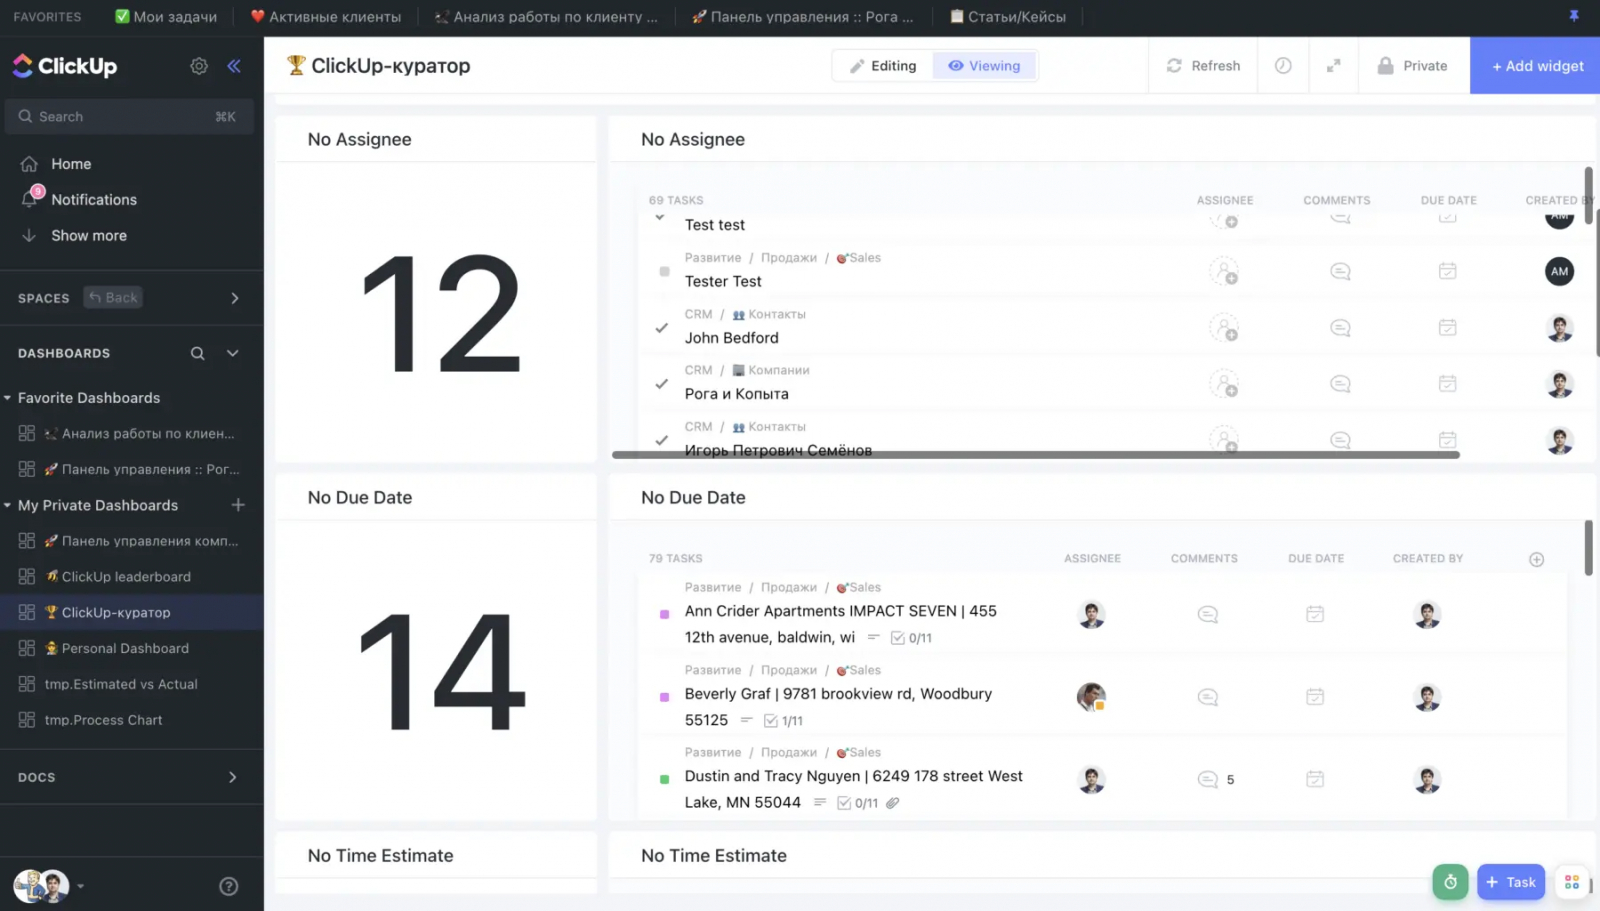Collapse the sidebar with double chevron
This screenshot has width=1600, height=911.
coord(234,66)
